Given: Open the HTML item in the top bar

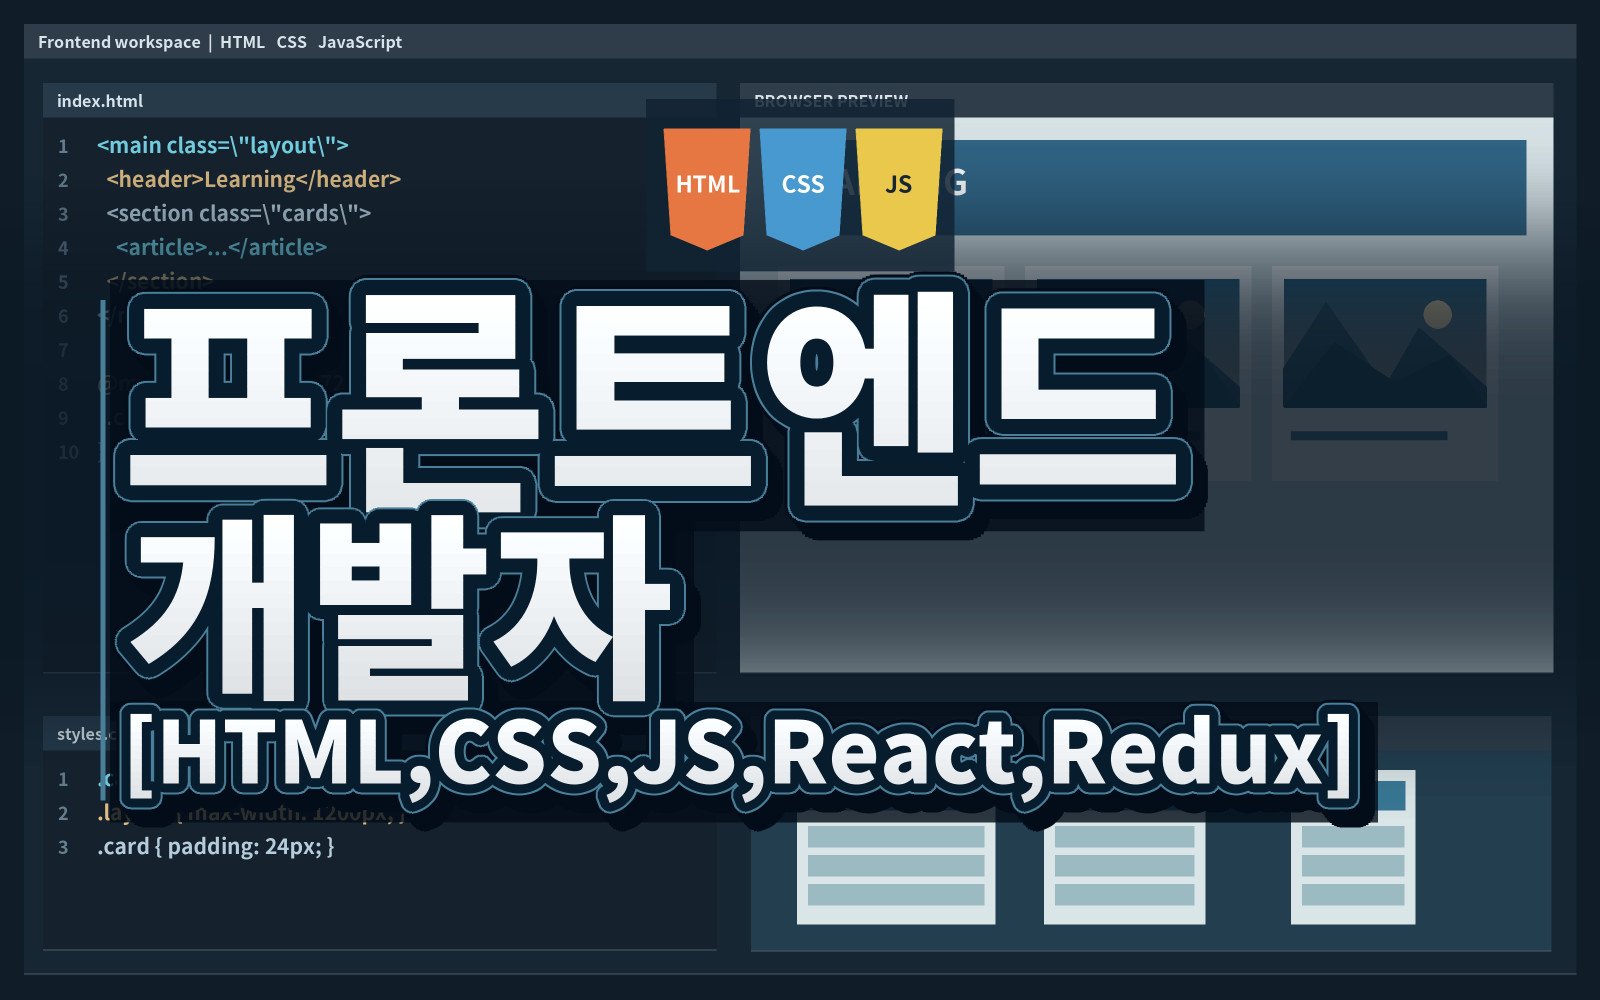Looking at the screenshot, I should 242,42.
